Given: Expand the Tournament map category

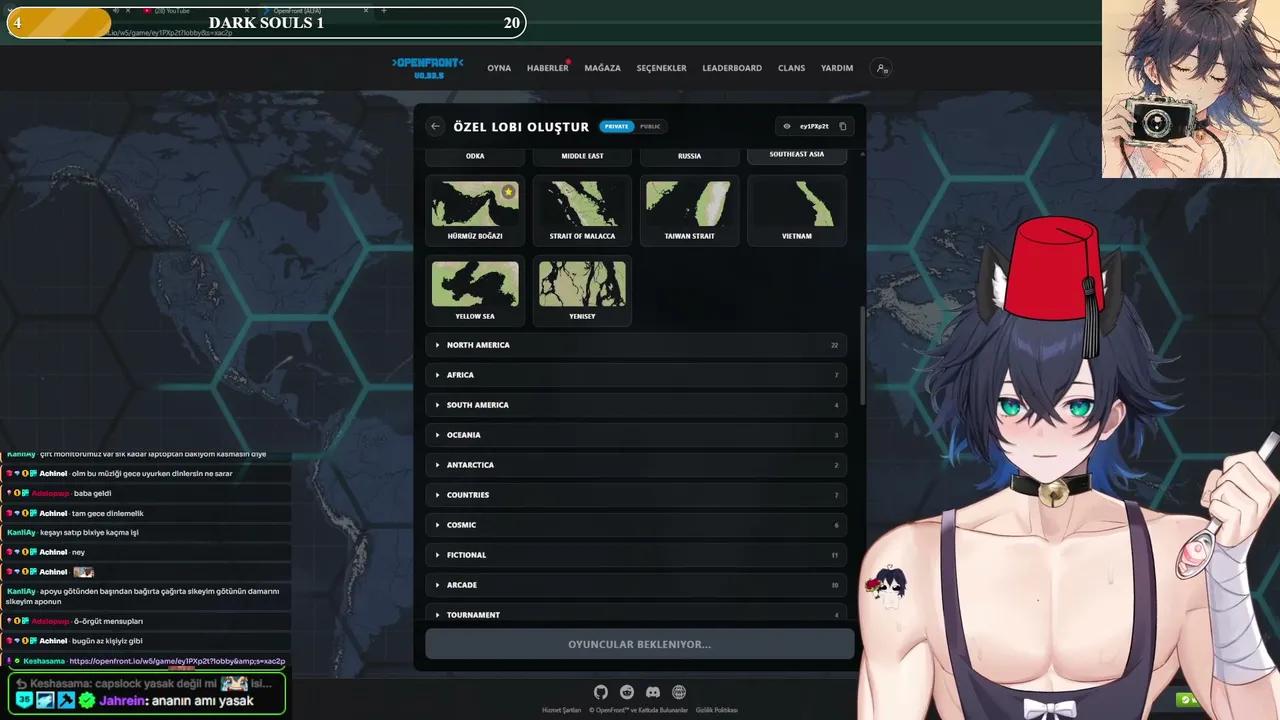Looking at the screenshot, I should pyautogui.click(x=636, y=614).
